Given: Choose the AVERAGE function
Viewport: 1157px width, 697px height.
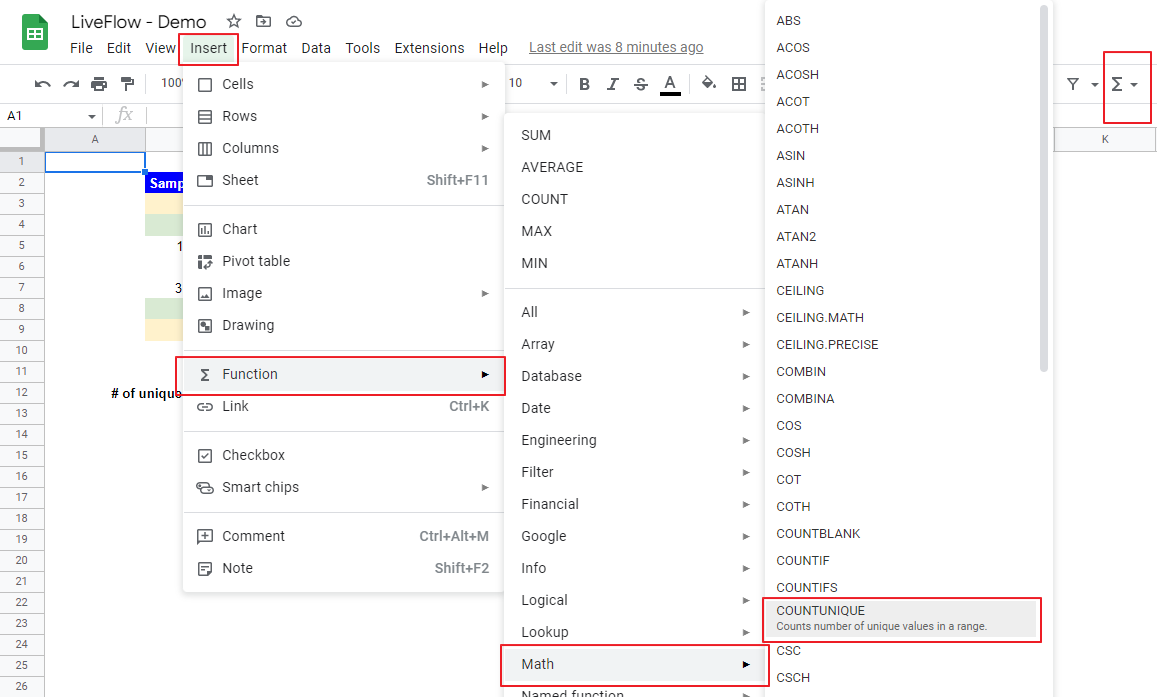Looking at the screenshot, I should point(635,167).
